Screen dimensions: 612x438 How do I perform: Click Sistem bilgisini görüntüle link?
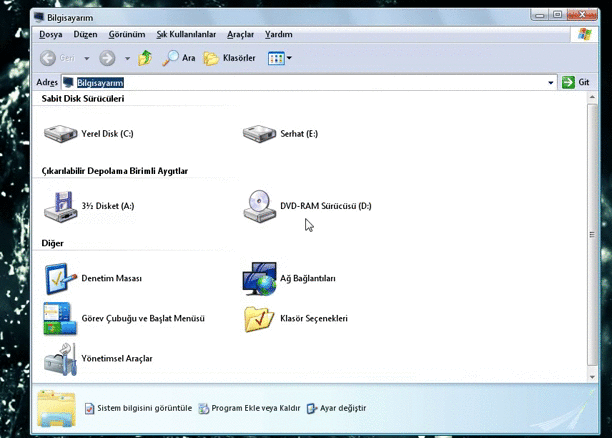click(139, 408)
